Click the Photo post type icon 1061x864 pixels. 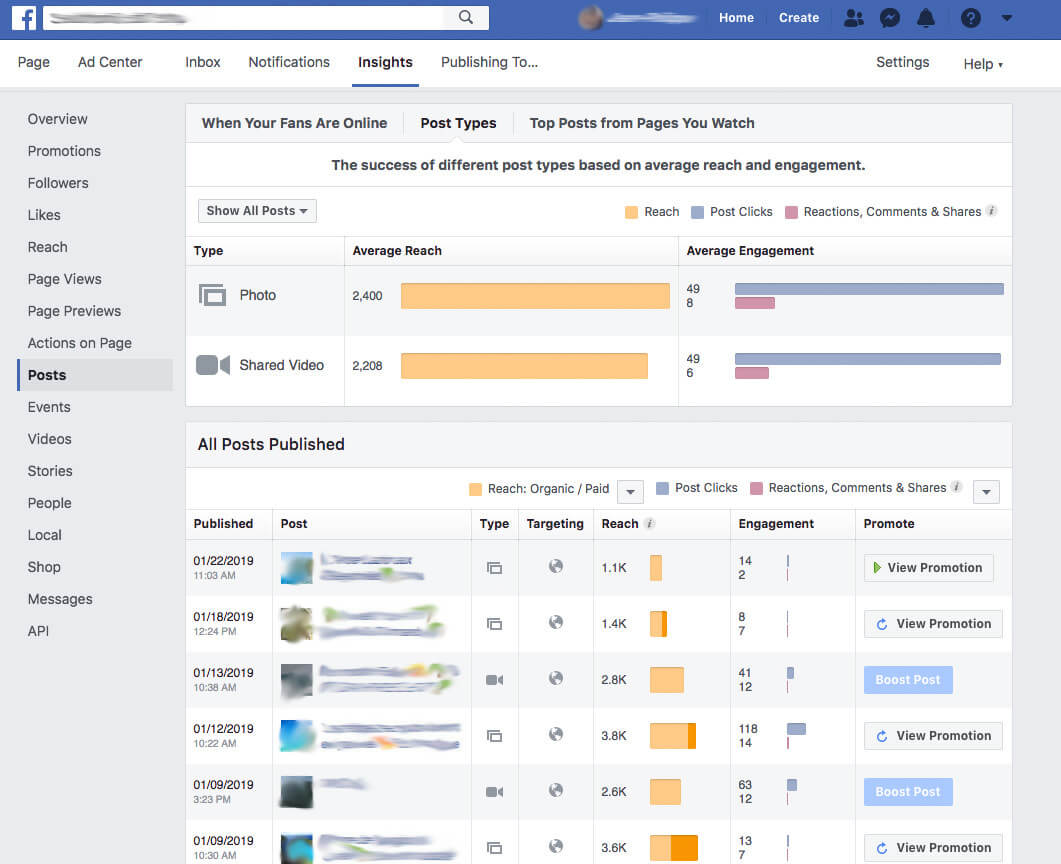point(212,295)
